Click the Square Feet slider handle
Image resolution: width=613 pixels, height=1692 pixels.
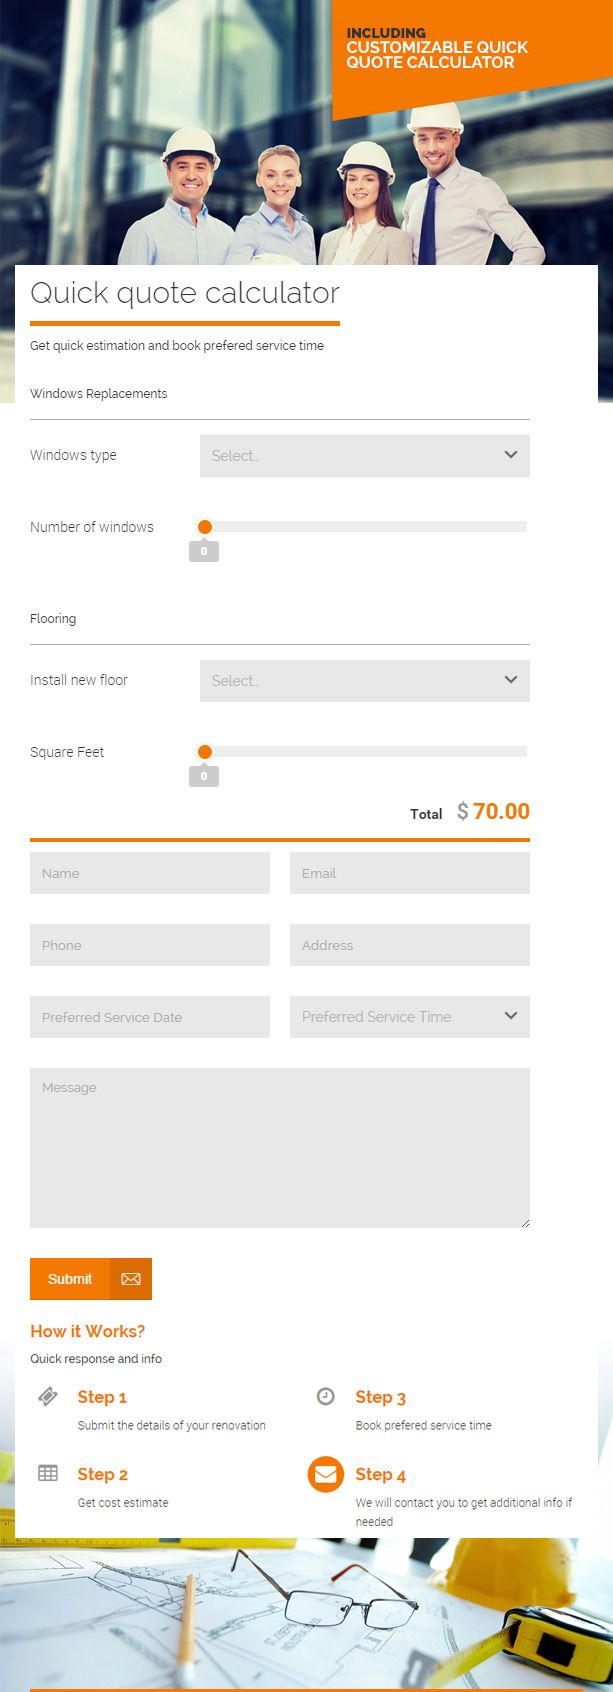[x=205, y=752]
